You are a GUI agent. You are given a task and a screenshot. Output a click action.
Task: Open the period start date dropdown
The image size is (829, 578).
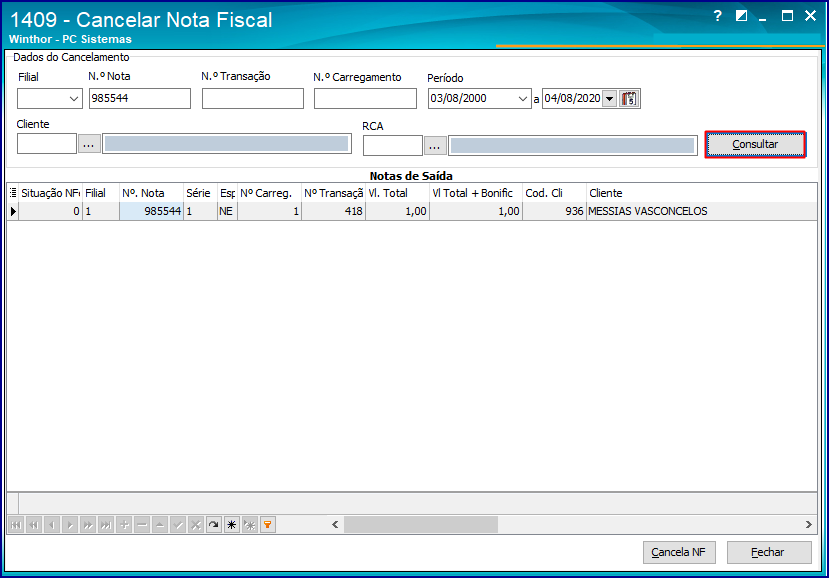522,99
